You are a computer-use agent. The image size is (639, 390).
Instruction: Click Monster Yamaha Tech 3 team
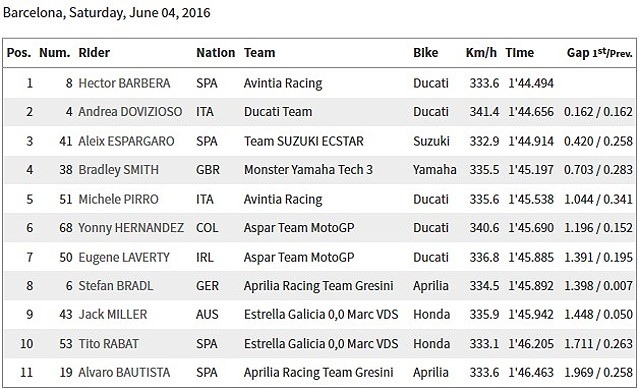click(x=308, y=170)
